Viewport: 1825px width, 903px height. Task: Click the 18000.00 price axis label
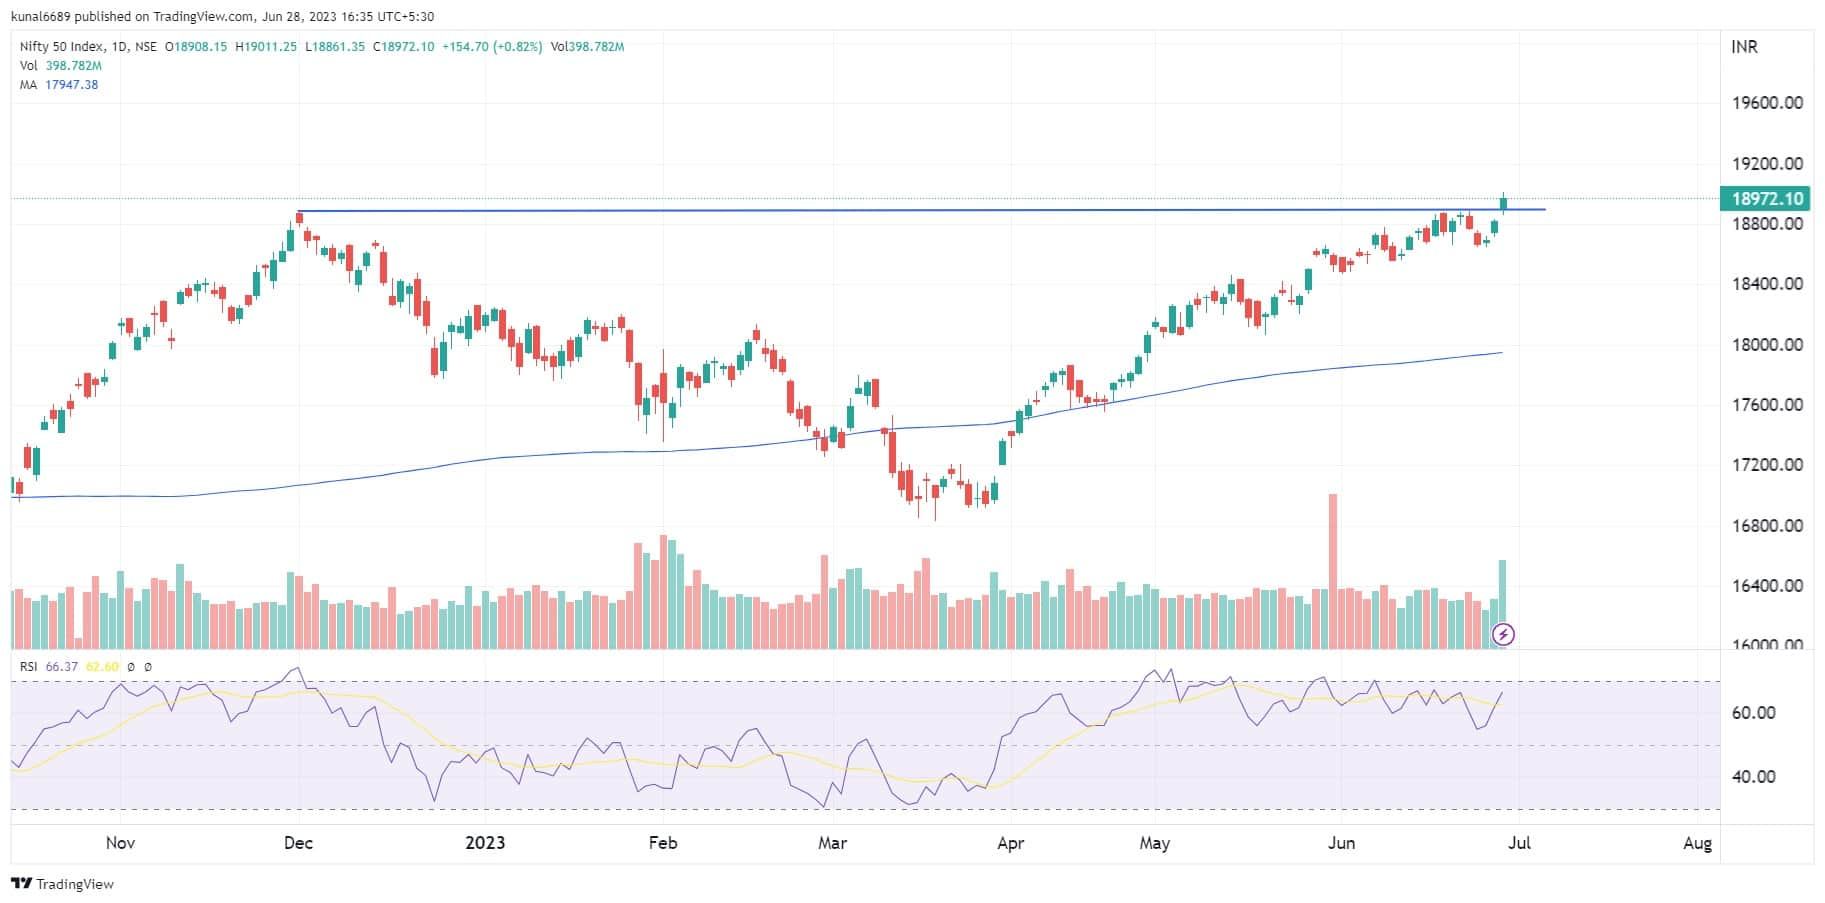[x=1767, y=344]
